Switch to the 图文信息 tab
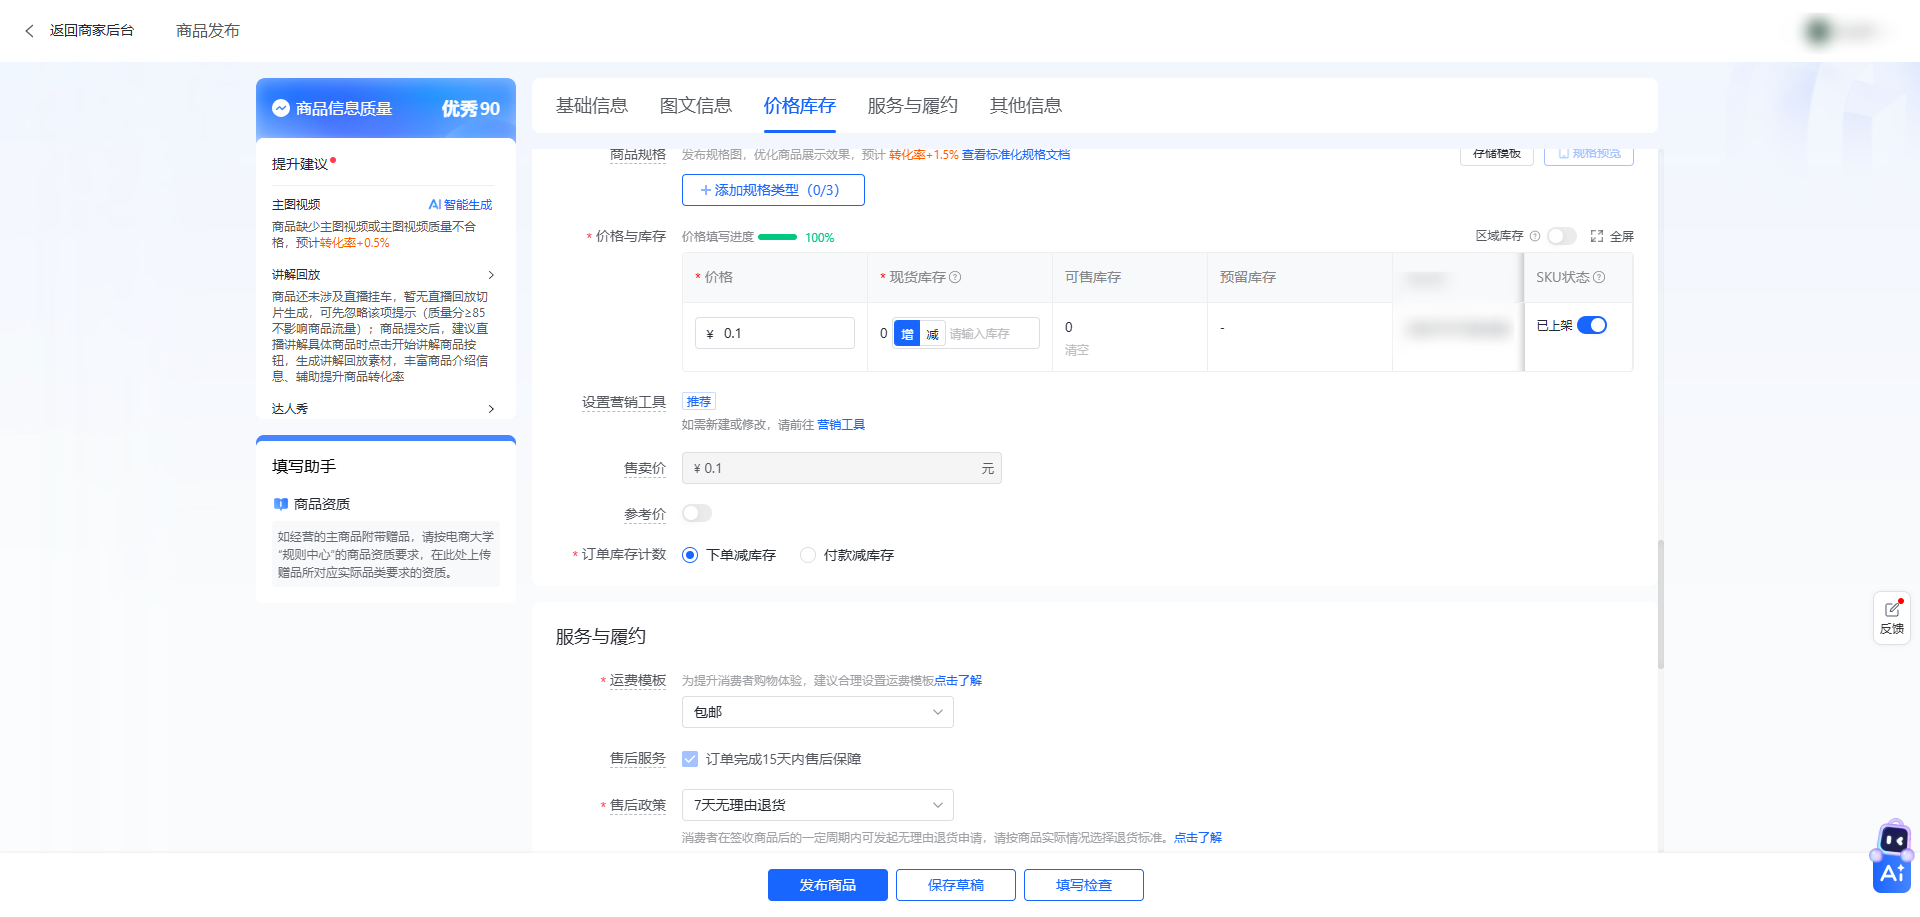This screenshot has height=917, width=1920. 695,106
